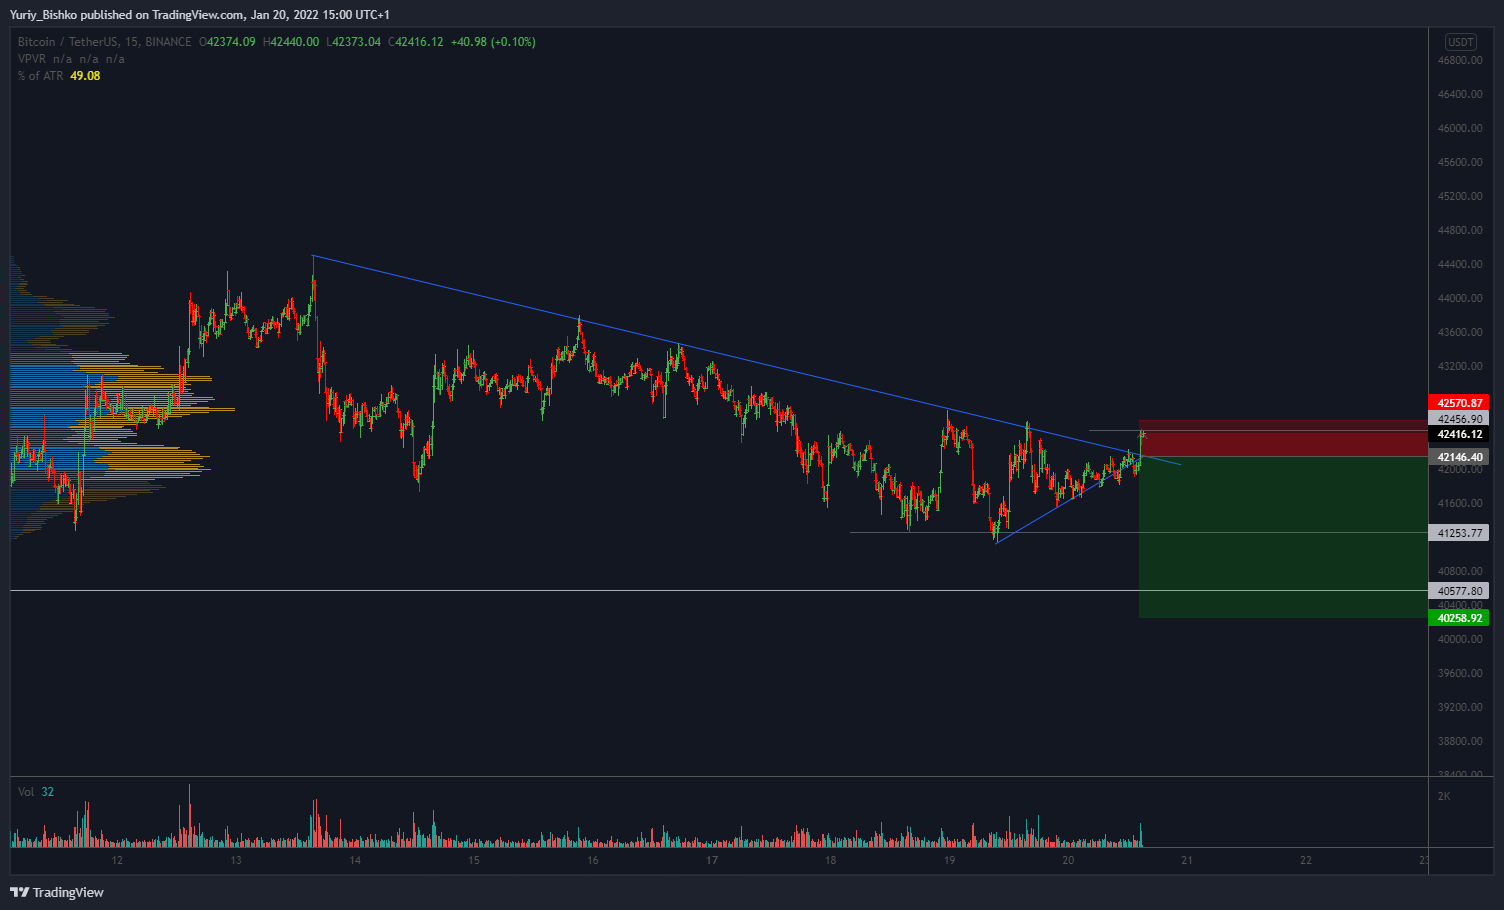
Task: Click the 45200.00 price axis label
Action: pyautogui.click(x=1460, y=196)
